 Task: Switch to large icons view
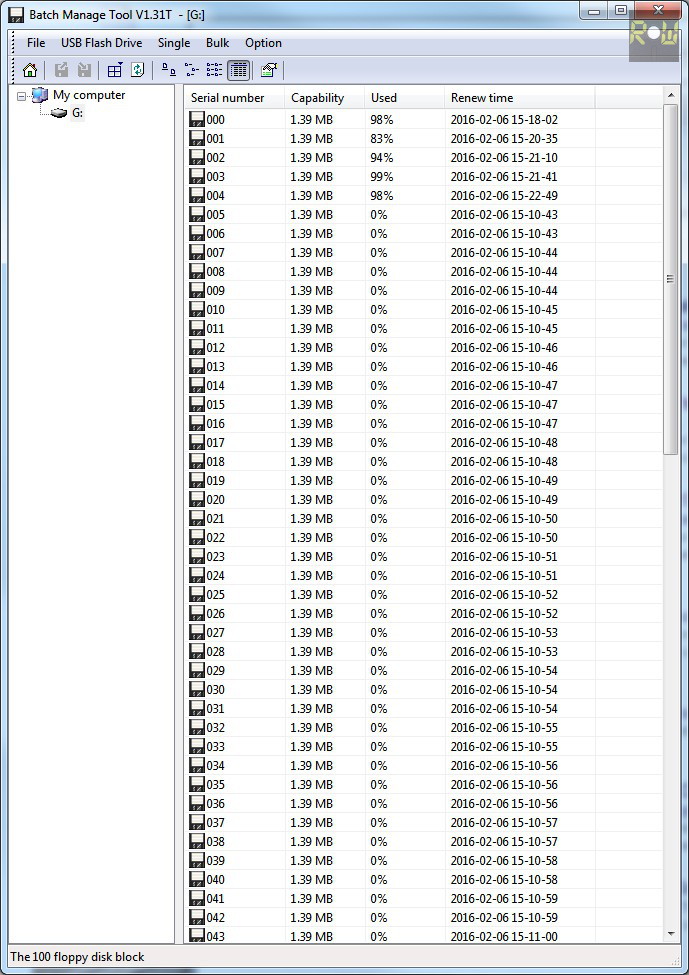click(169, 70)
